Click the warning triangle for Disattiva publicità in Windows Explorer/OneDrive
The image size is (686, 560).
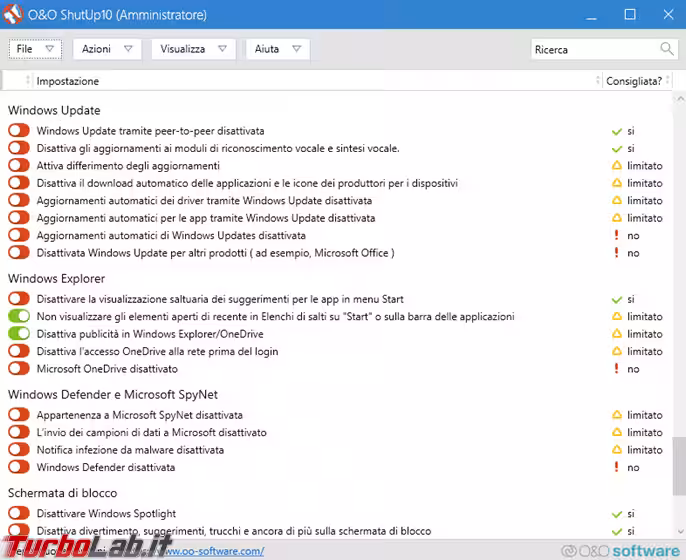click(x=617, y=333)
